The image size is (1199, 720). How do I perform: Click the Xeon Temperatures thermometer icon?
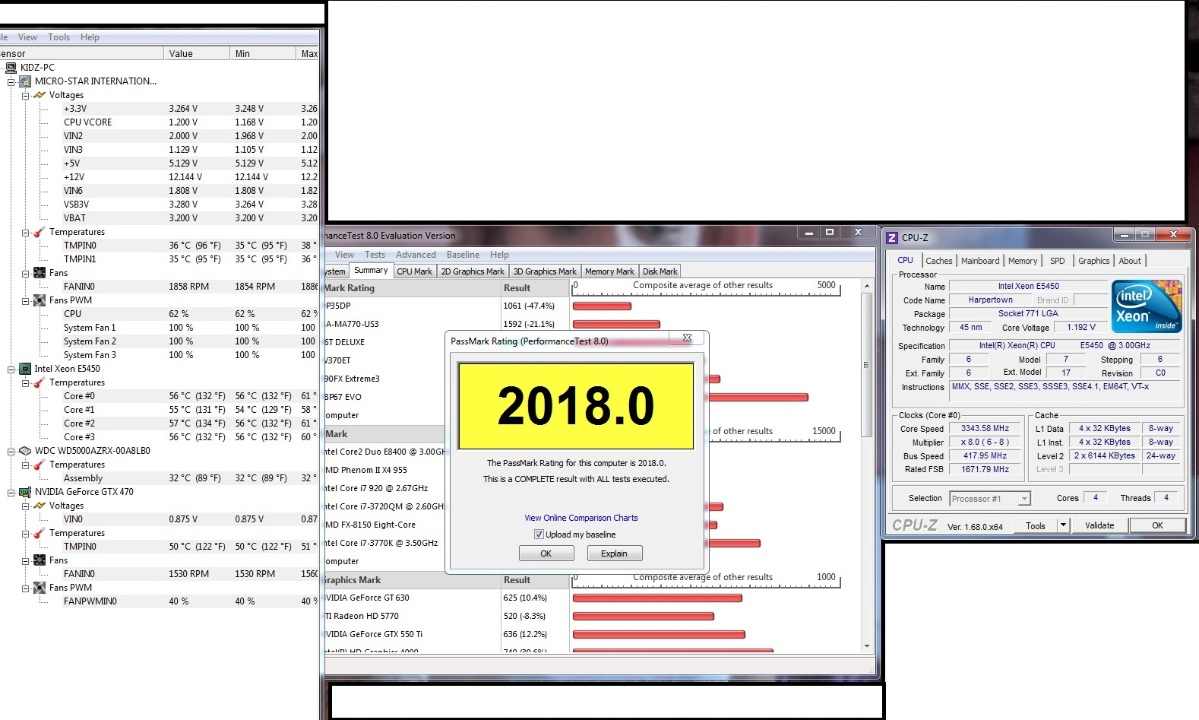(x=40, y=382)
